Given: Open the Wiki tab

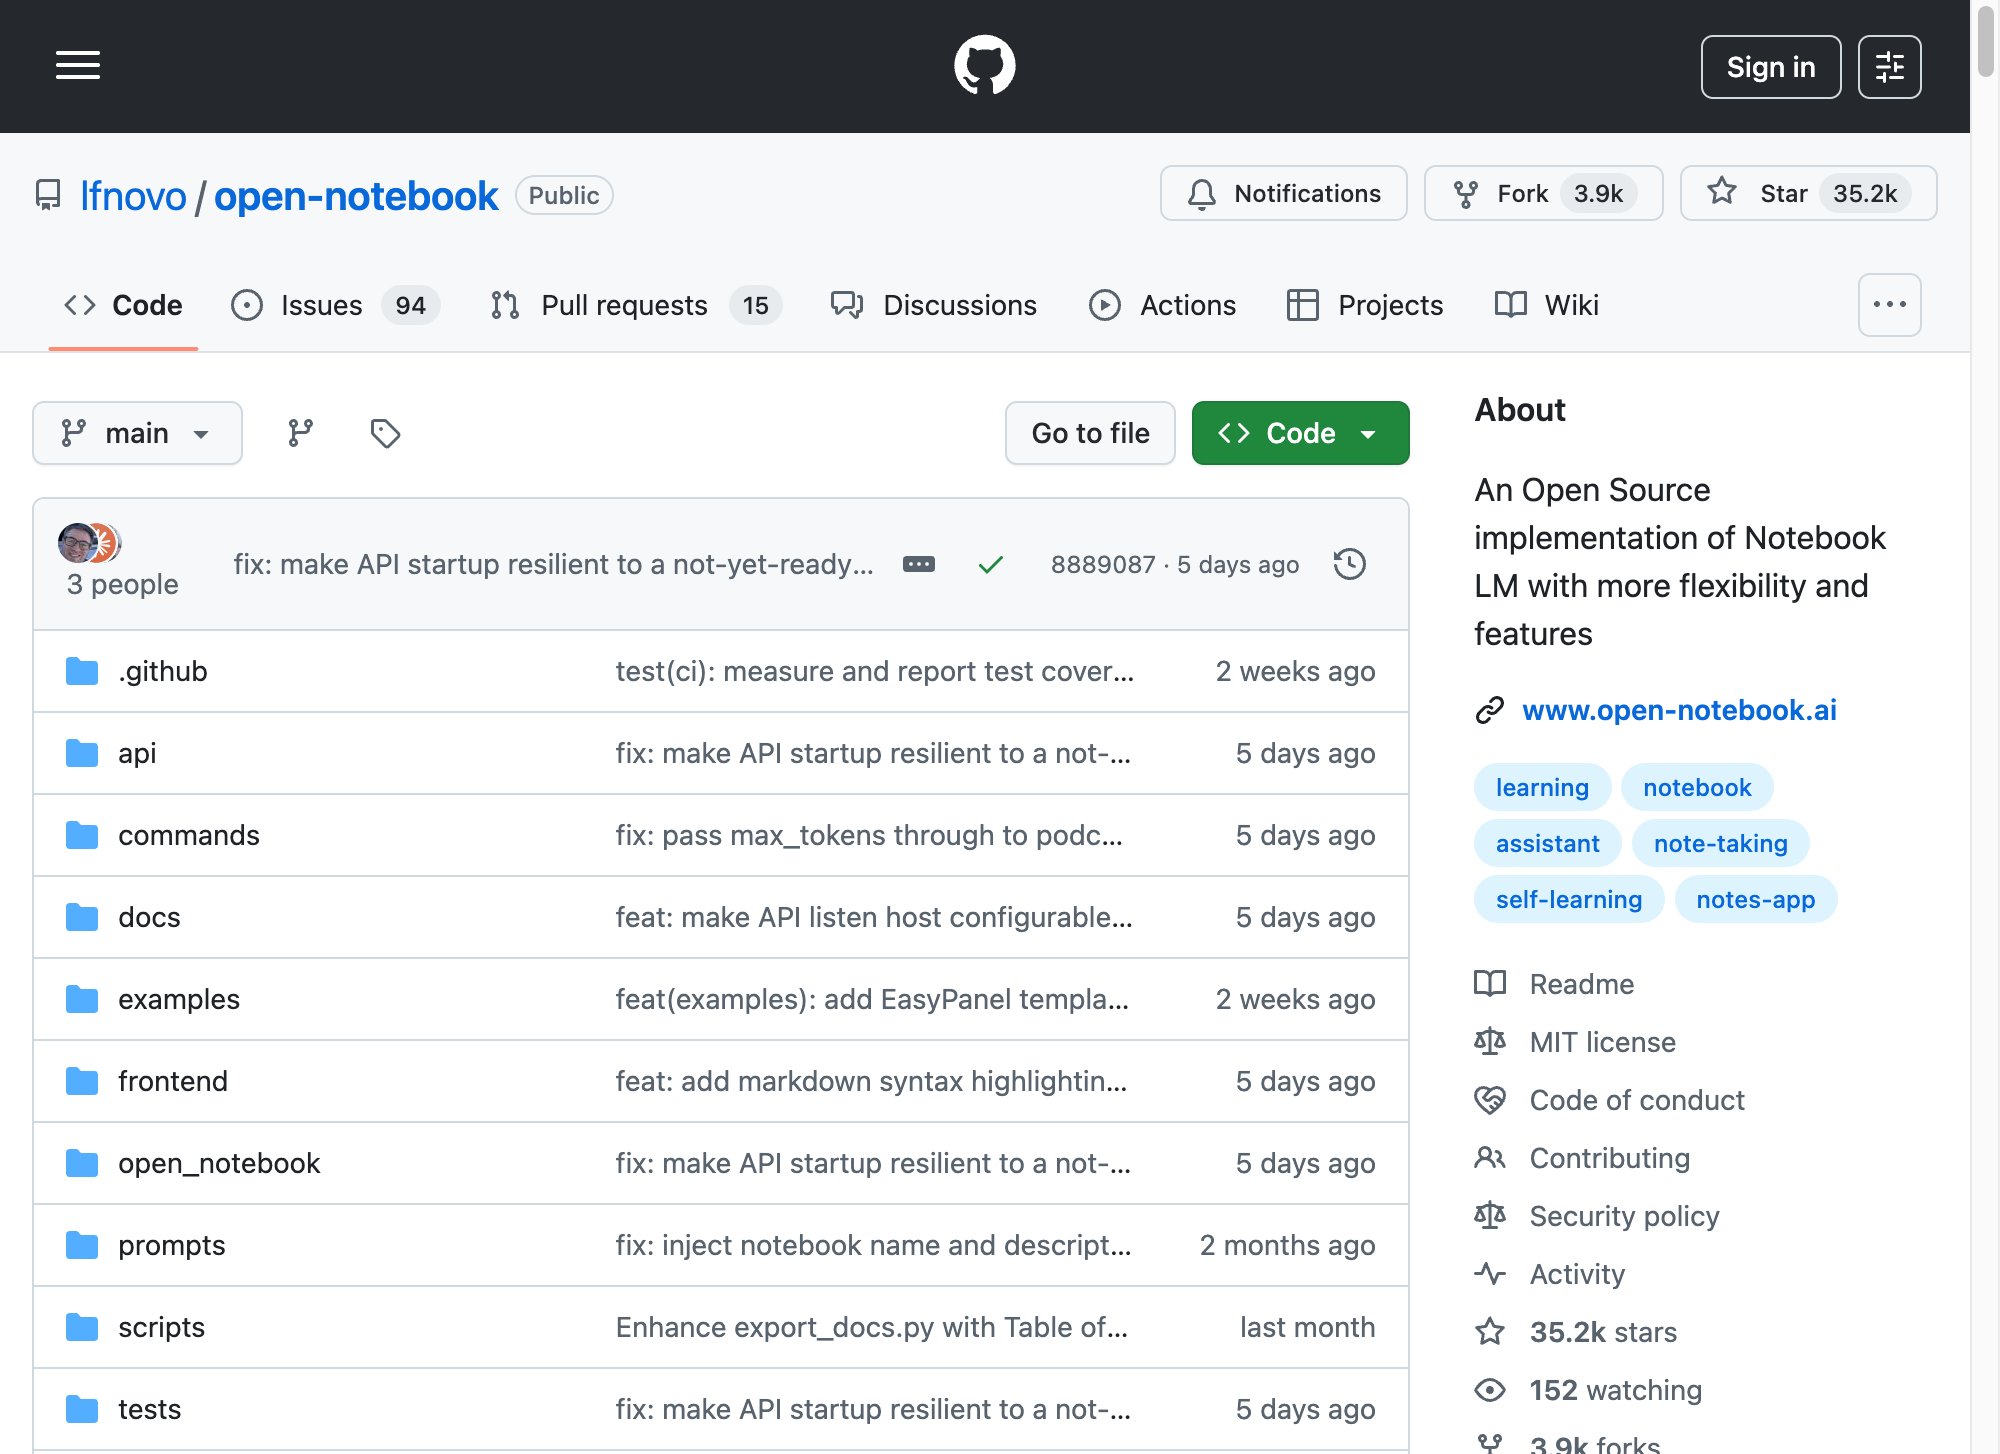Looking at the screenshot, I should point(1547,305).
